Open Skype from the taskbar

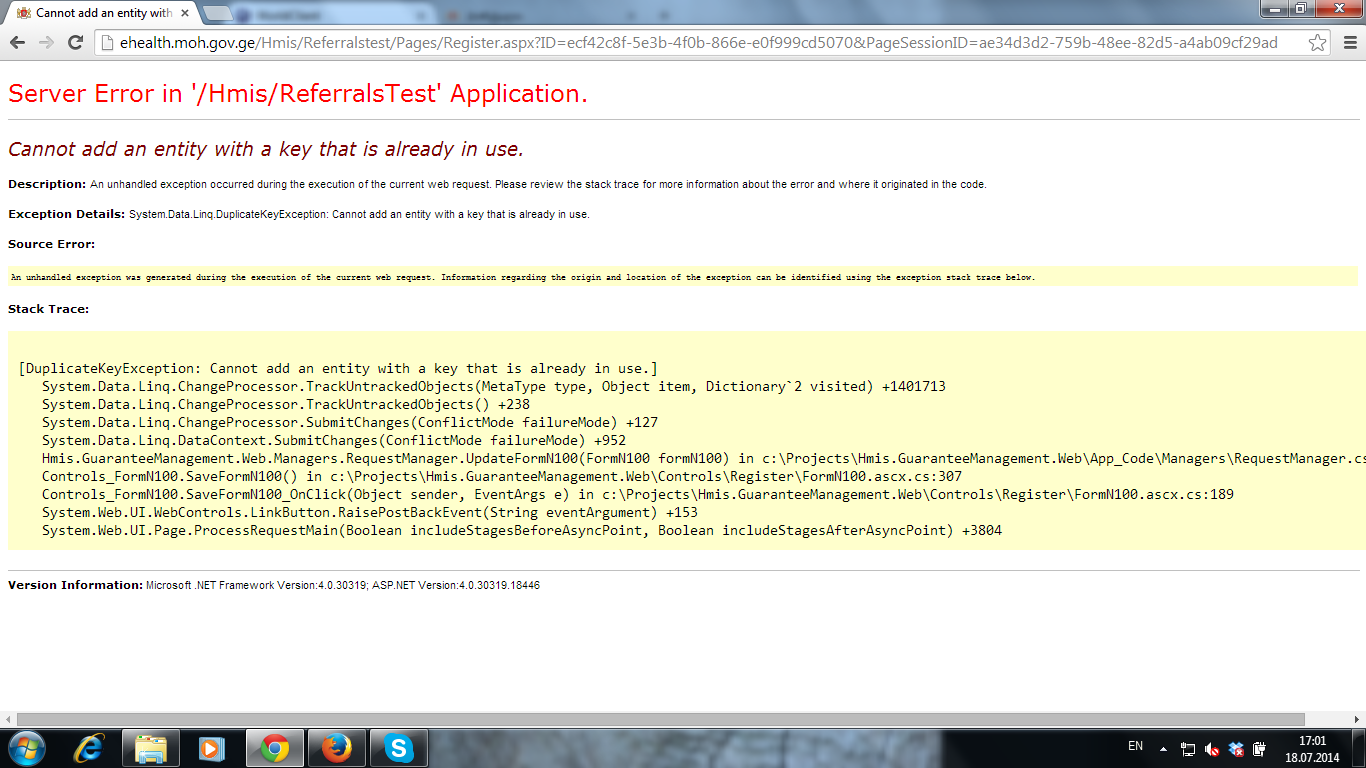pyautogui.click(x=399, y=748)
